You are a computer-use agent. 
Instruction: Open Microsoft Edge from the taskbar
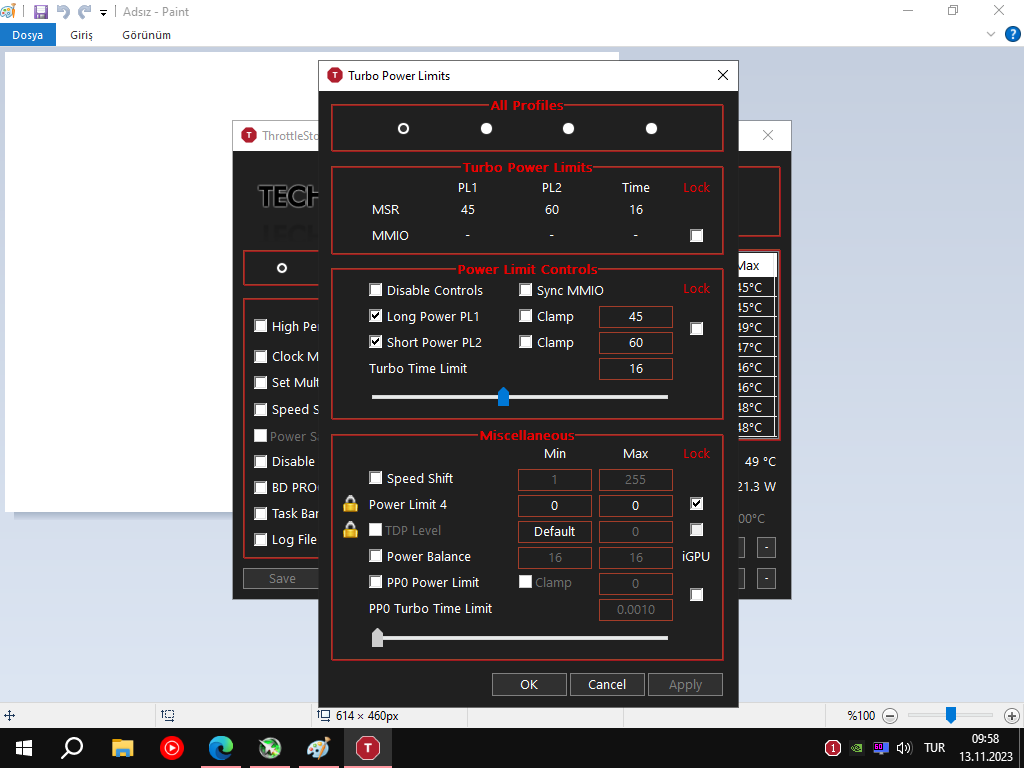point(221,748)
